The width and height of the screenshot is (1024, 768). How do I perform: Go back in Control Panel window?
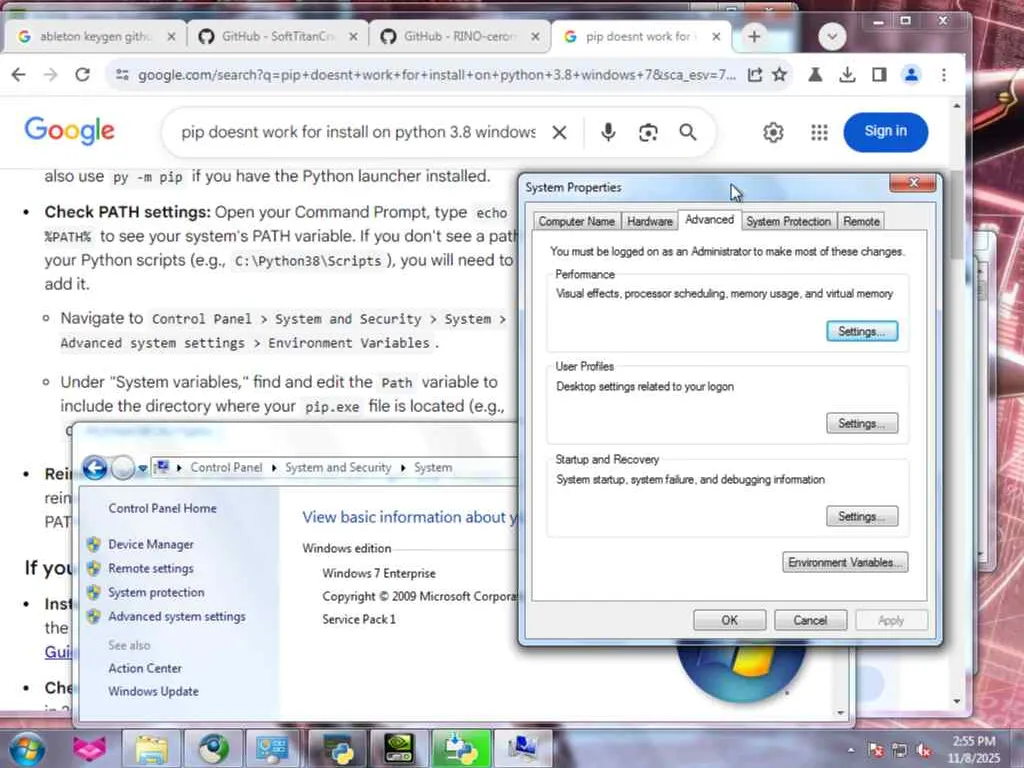[x=95, y=468]
